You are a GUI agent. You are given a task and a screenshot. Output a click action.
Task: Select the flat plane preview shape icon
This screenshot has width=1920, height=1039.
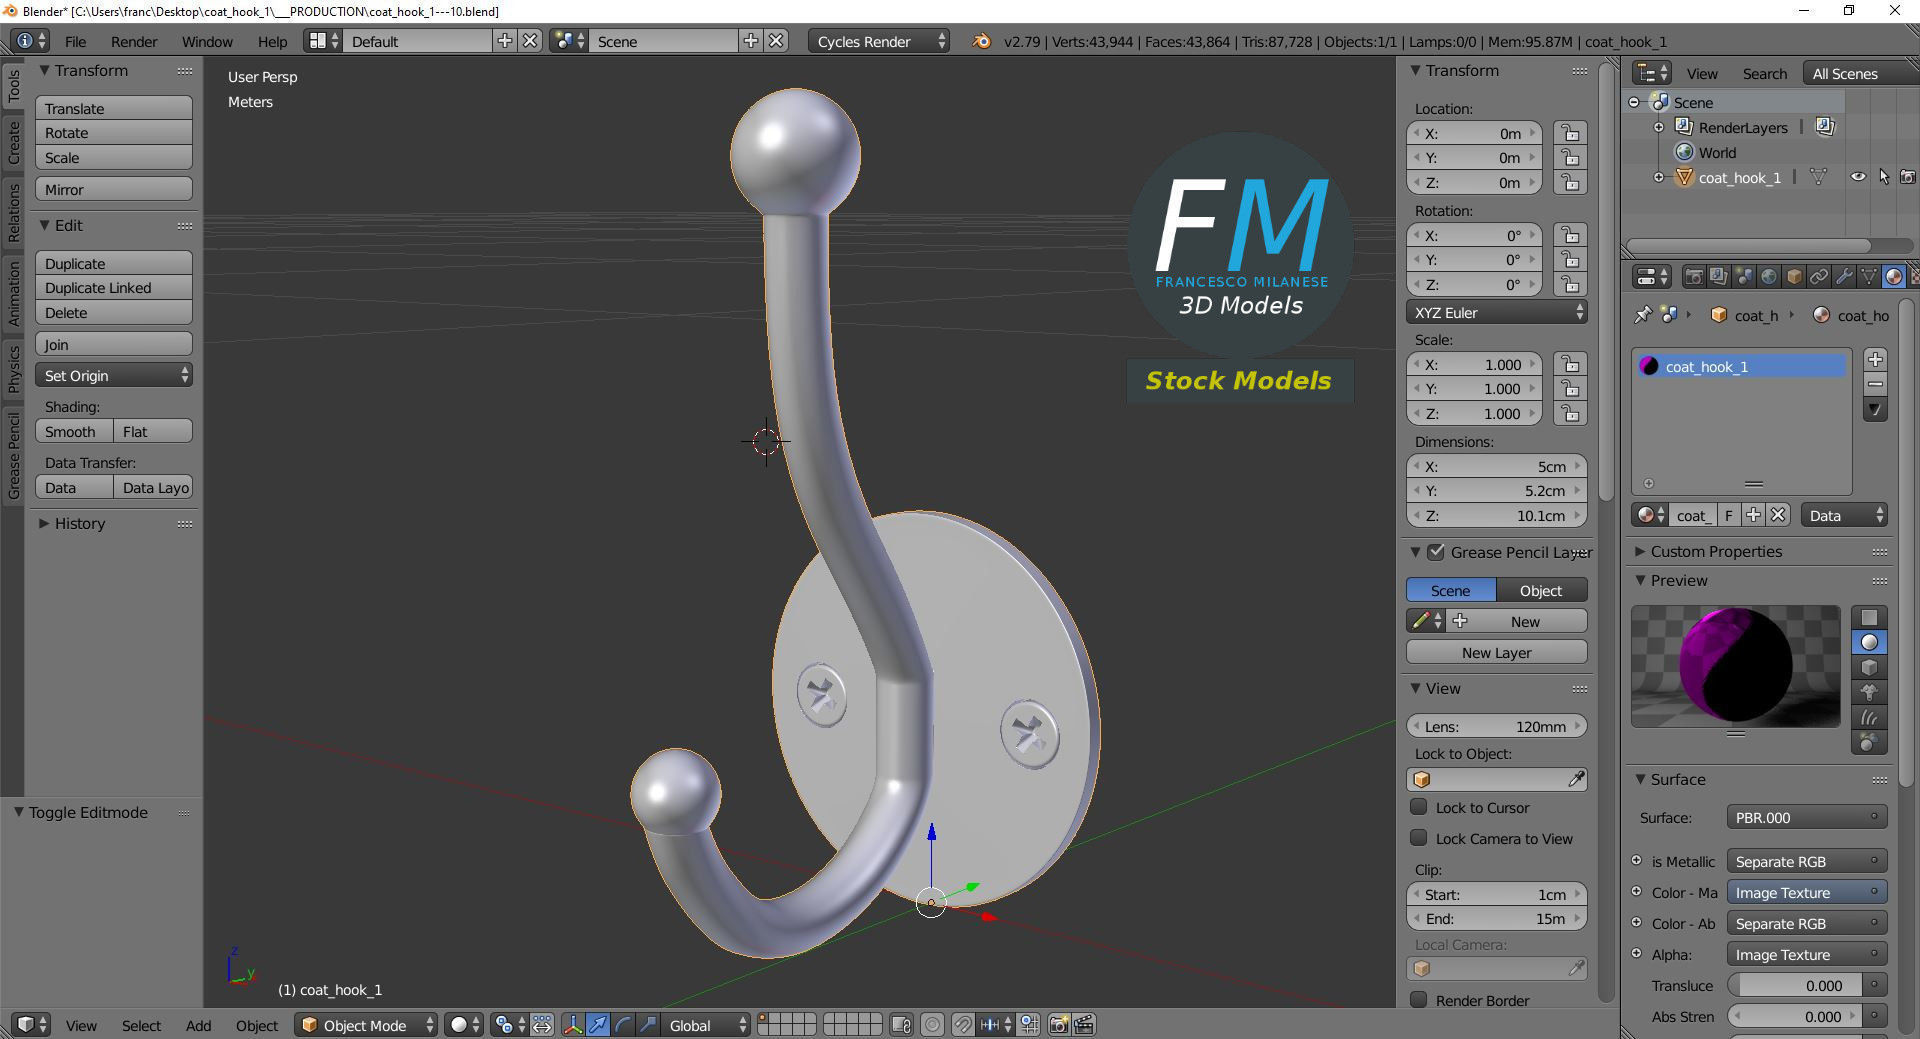tap(1869, 618)
